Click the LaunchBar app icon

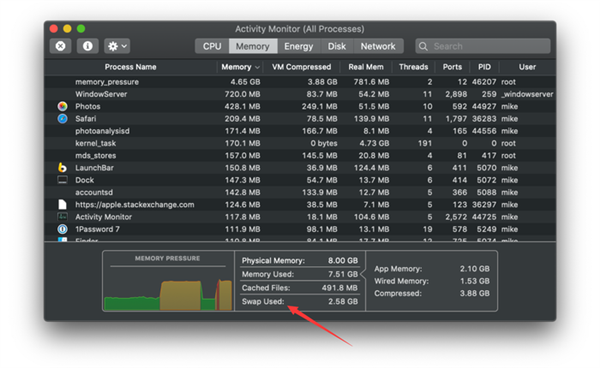pos(62,168)
